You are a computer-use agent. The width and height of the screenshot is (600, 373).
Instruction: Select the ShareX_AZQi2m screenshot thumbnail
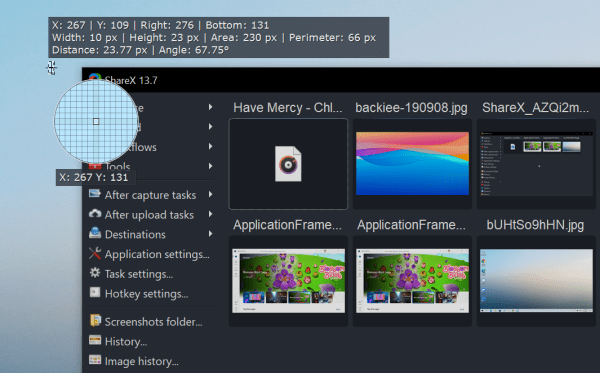point(536,164)
